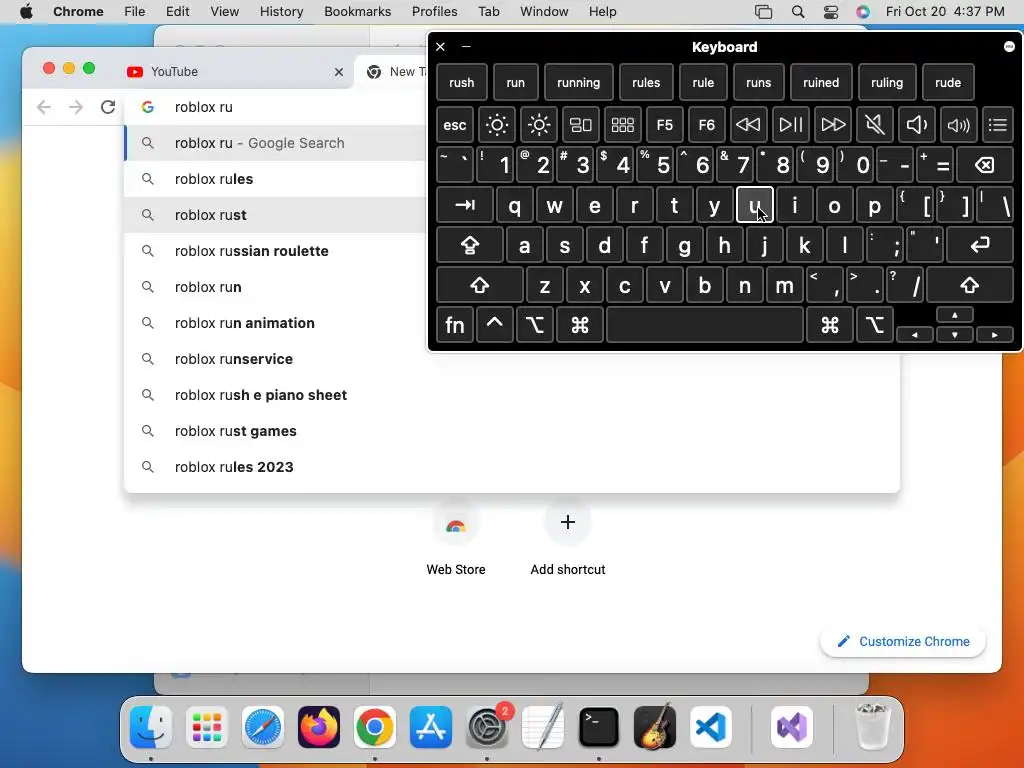Screen dimensions: 1024x768
Task: Open the Bookmarks menu
Action: (357, 12)
